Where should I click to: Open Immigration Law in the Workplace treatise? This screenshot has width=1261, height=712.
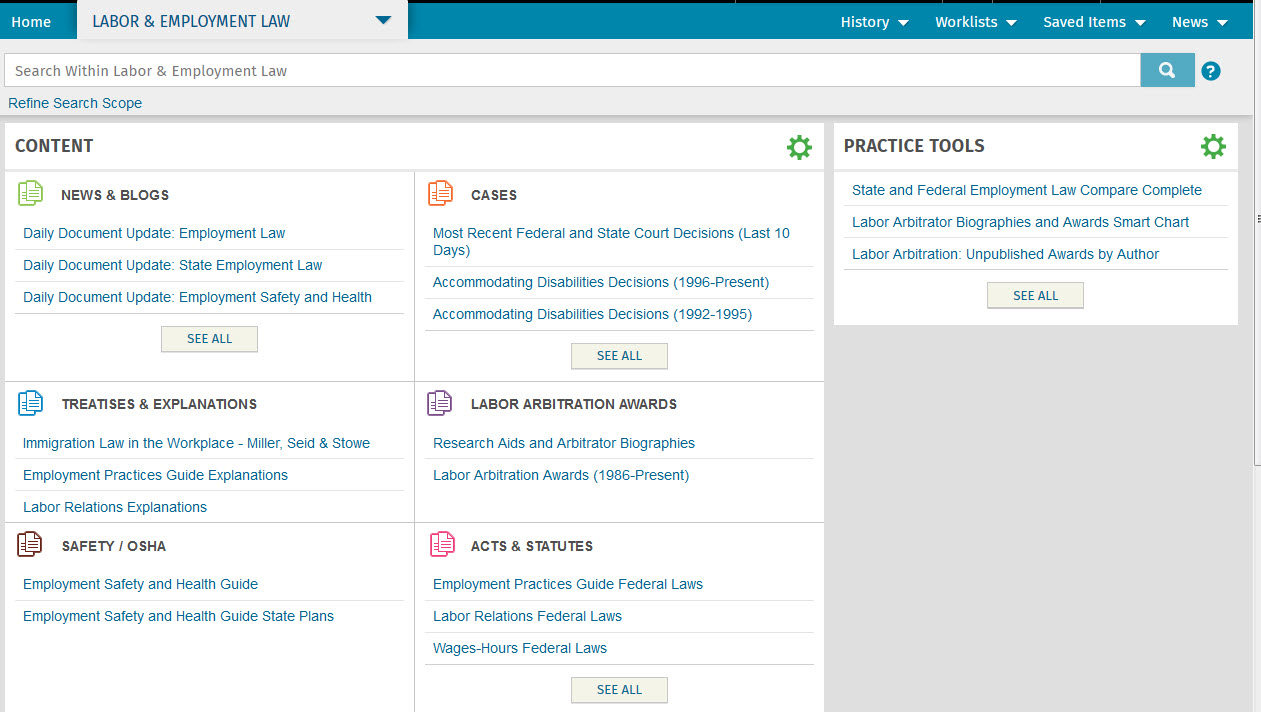(x=196, y=443)
